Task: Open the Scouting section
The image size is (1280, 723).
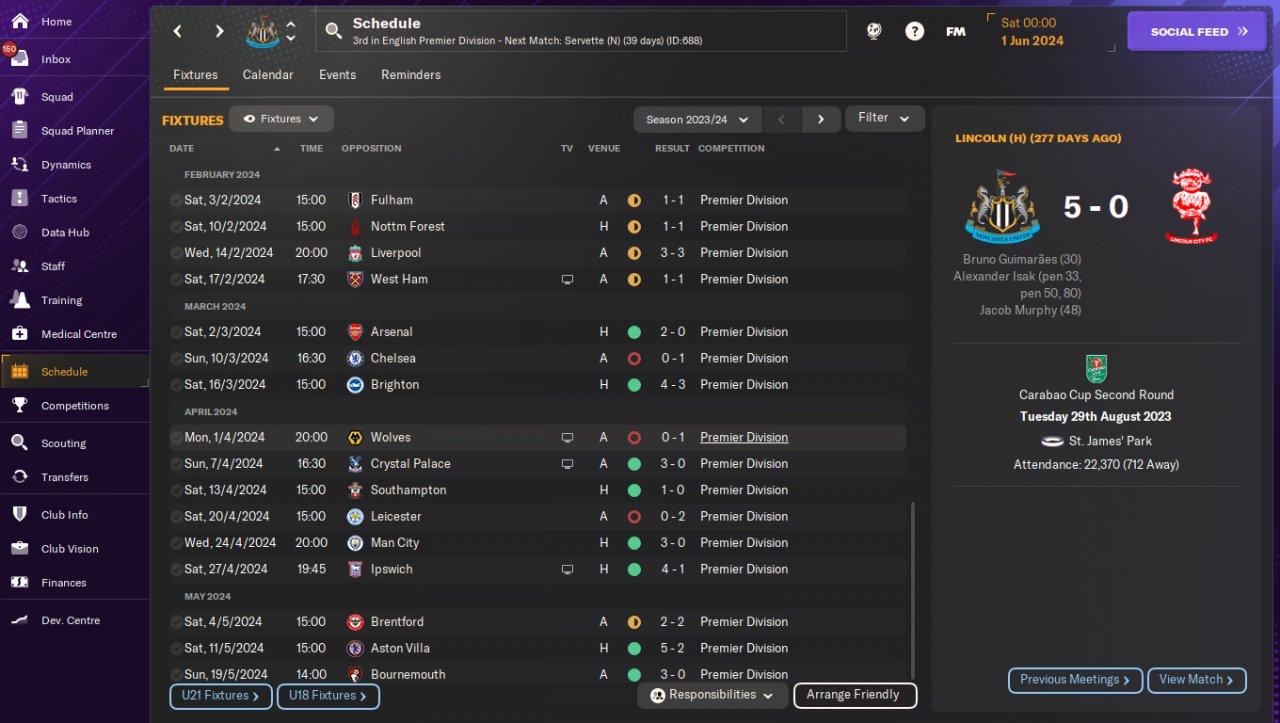Action: (x=63, y=443)
